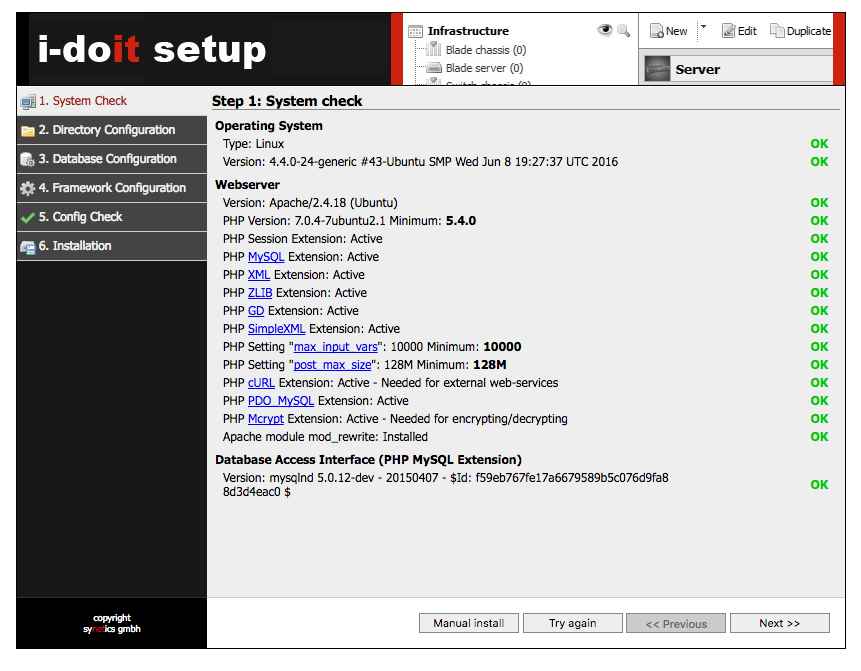Click the New document icon

[656, 31]
